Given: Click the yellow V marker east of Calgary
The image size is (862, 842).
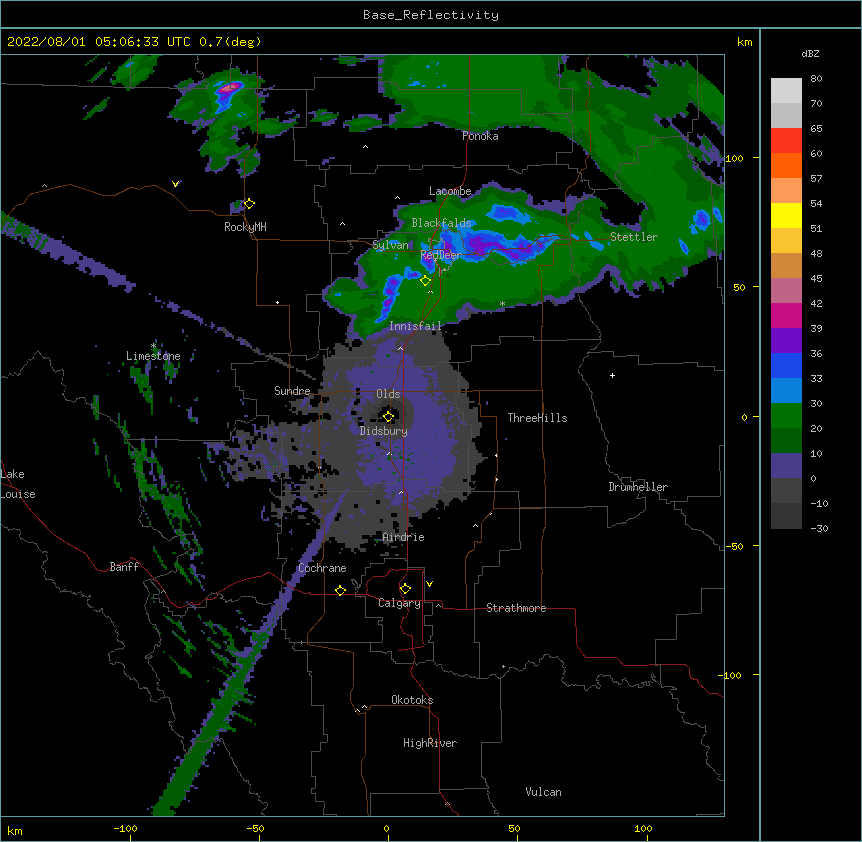Looking at the screenshot, I should [x=429, y=584].
